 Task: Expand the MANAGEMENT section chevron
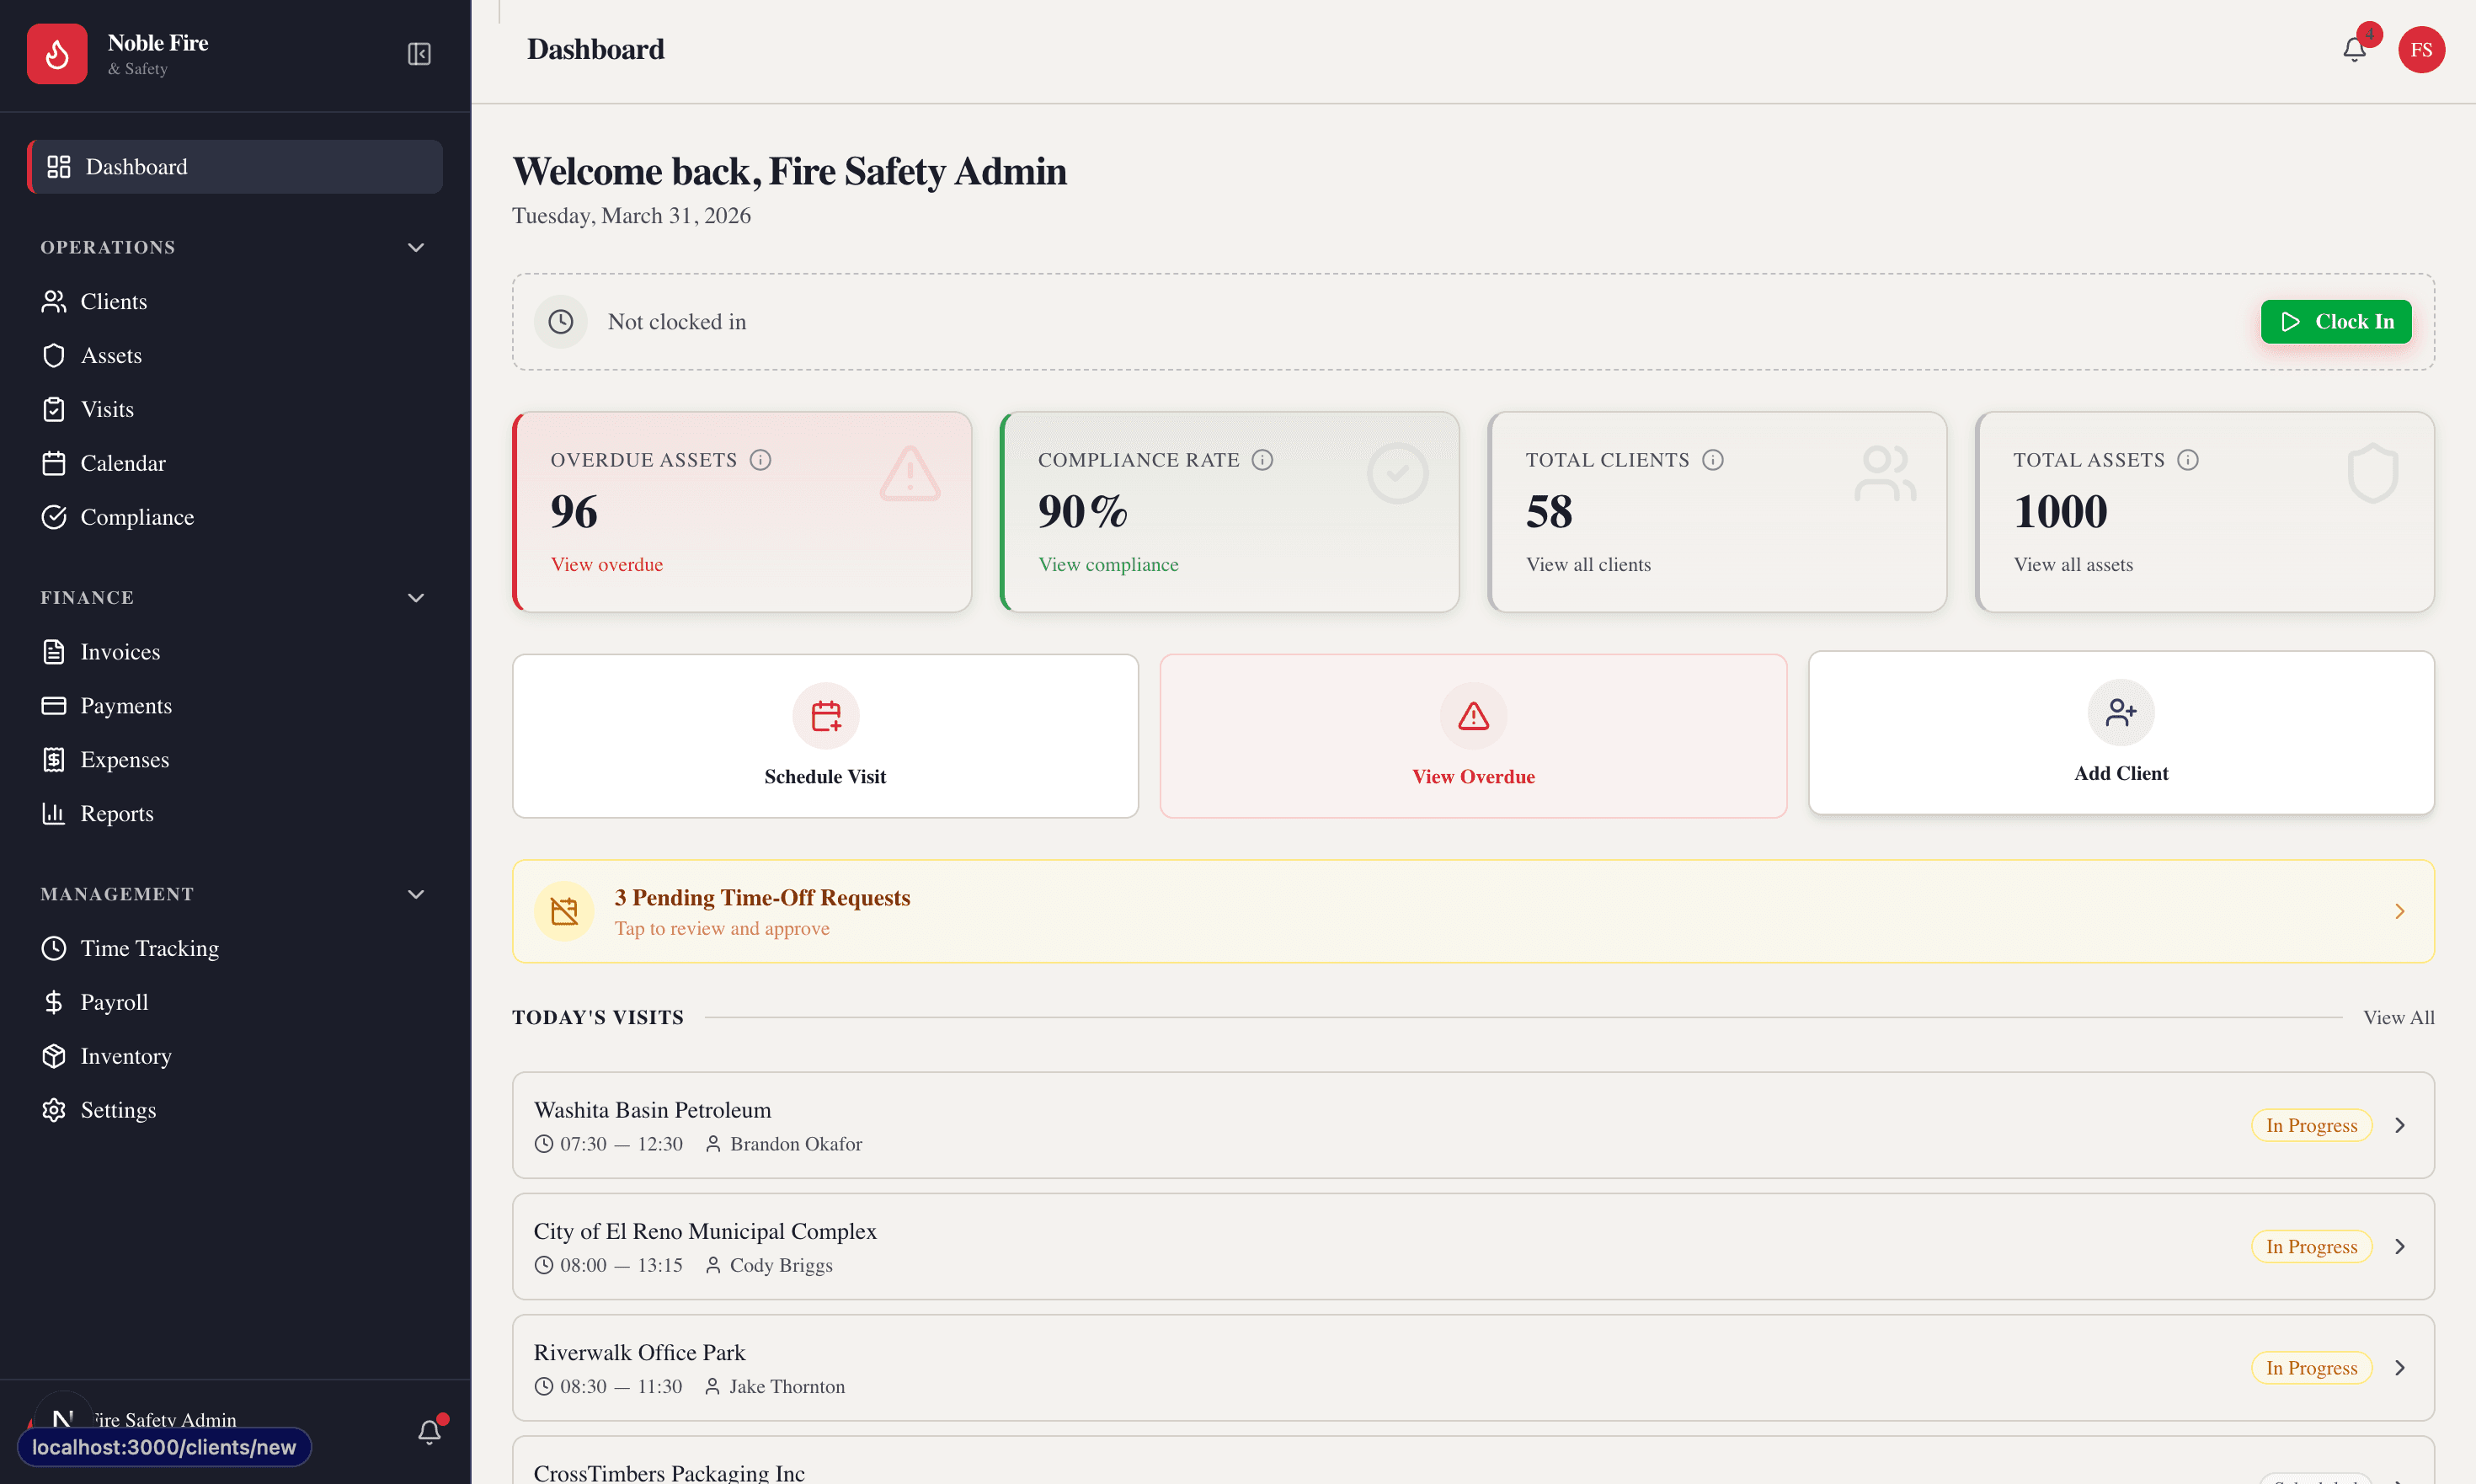point(415,894)
